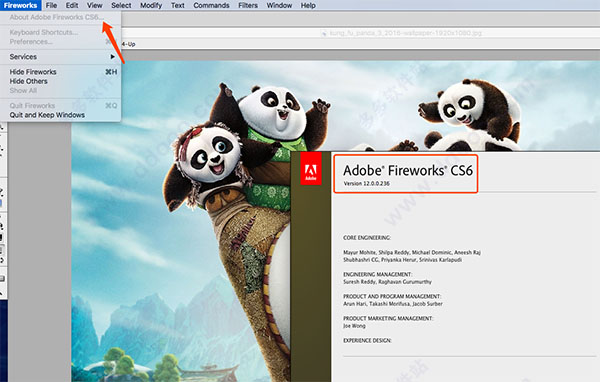Switch to the 4-Up preview tab
The width and height of the screenshot is (600, 382).
(x=129, y=44)
